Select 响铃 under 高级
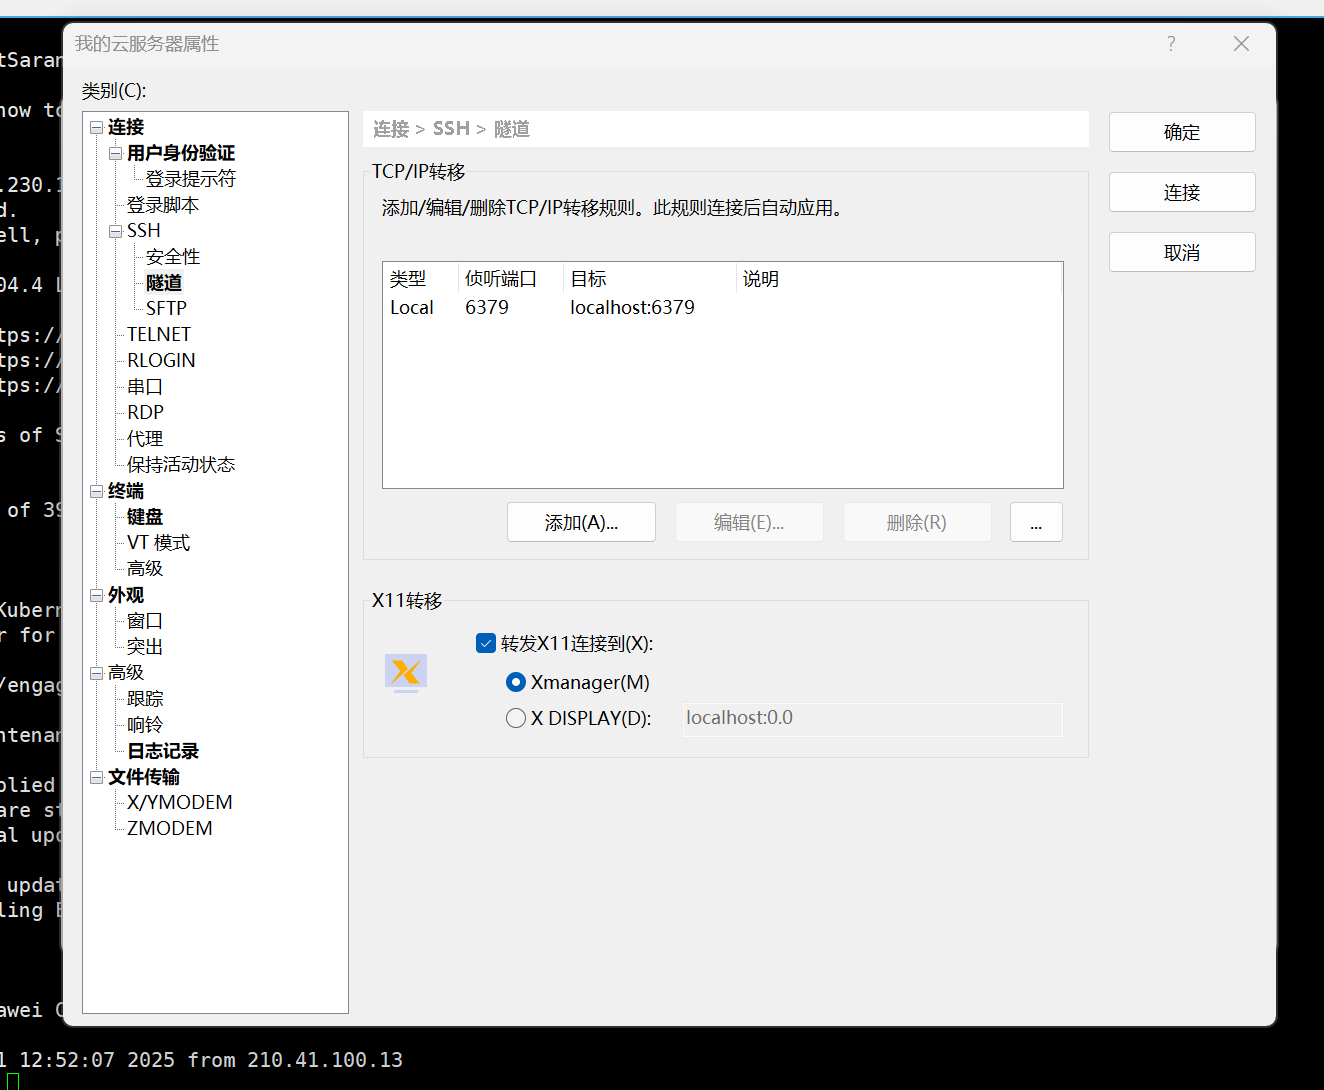Viewport: 1324px width, 1090px height. 145,725
